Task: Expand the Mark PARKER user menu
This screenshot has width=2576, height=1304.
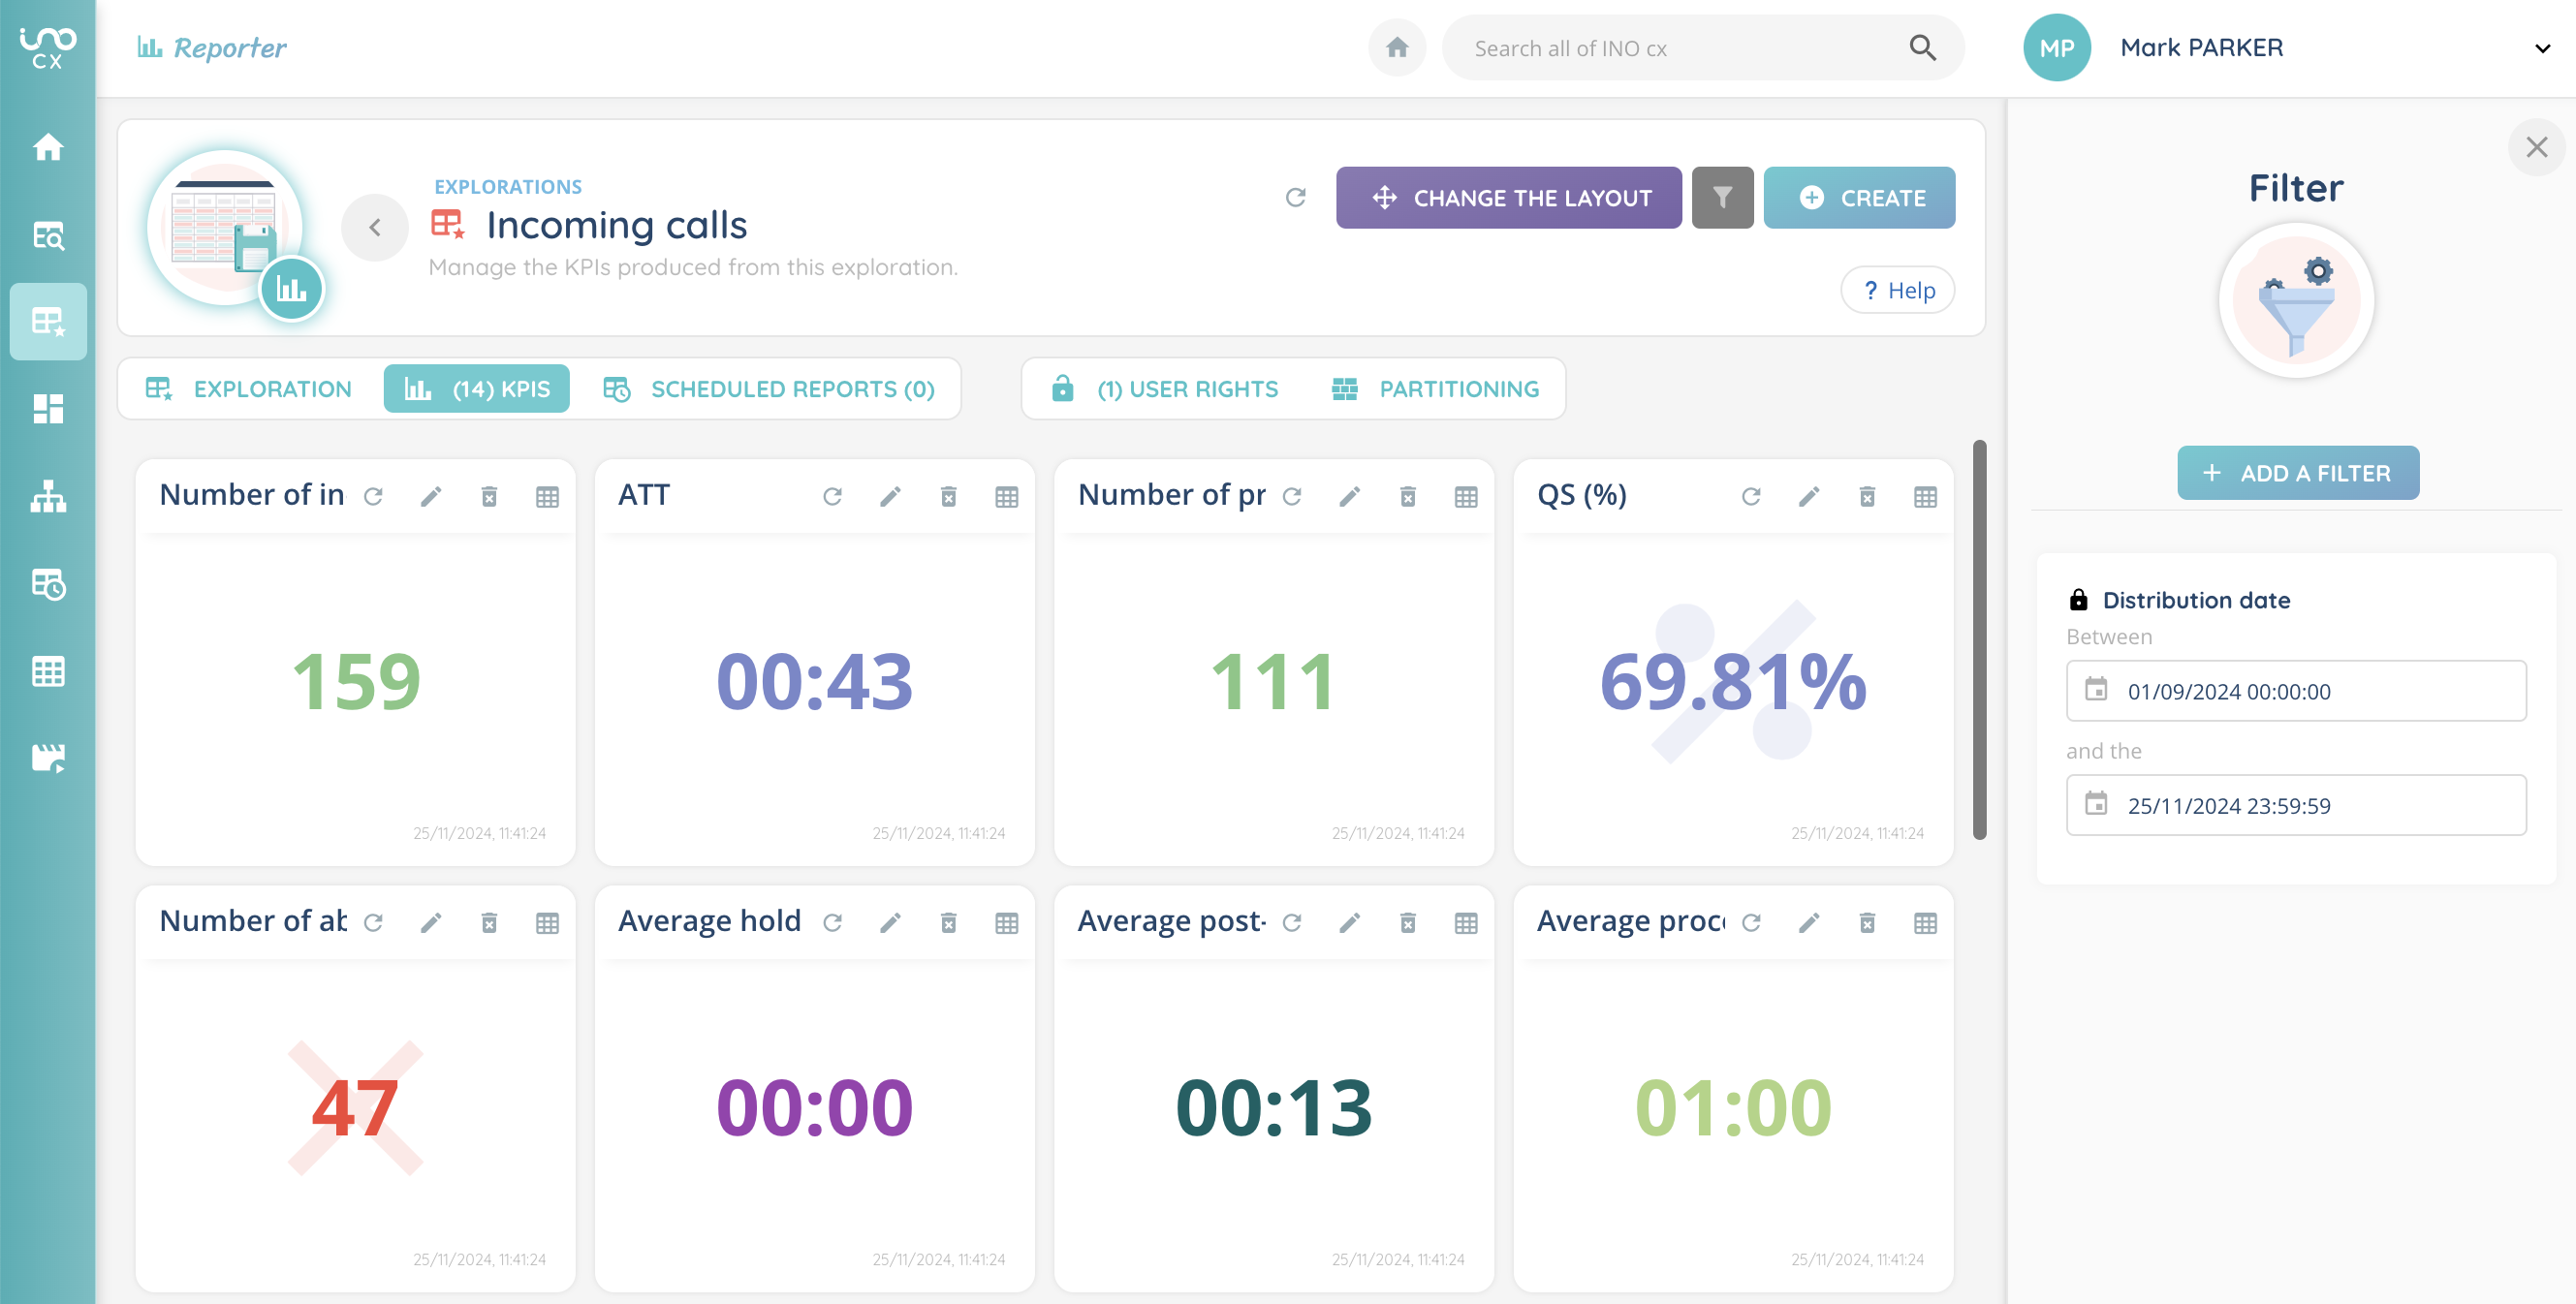Action: 2541,48
